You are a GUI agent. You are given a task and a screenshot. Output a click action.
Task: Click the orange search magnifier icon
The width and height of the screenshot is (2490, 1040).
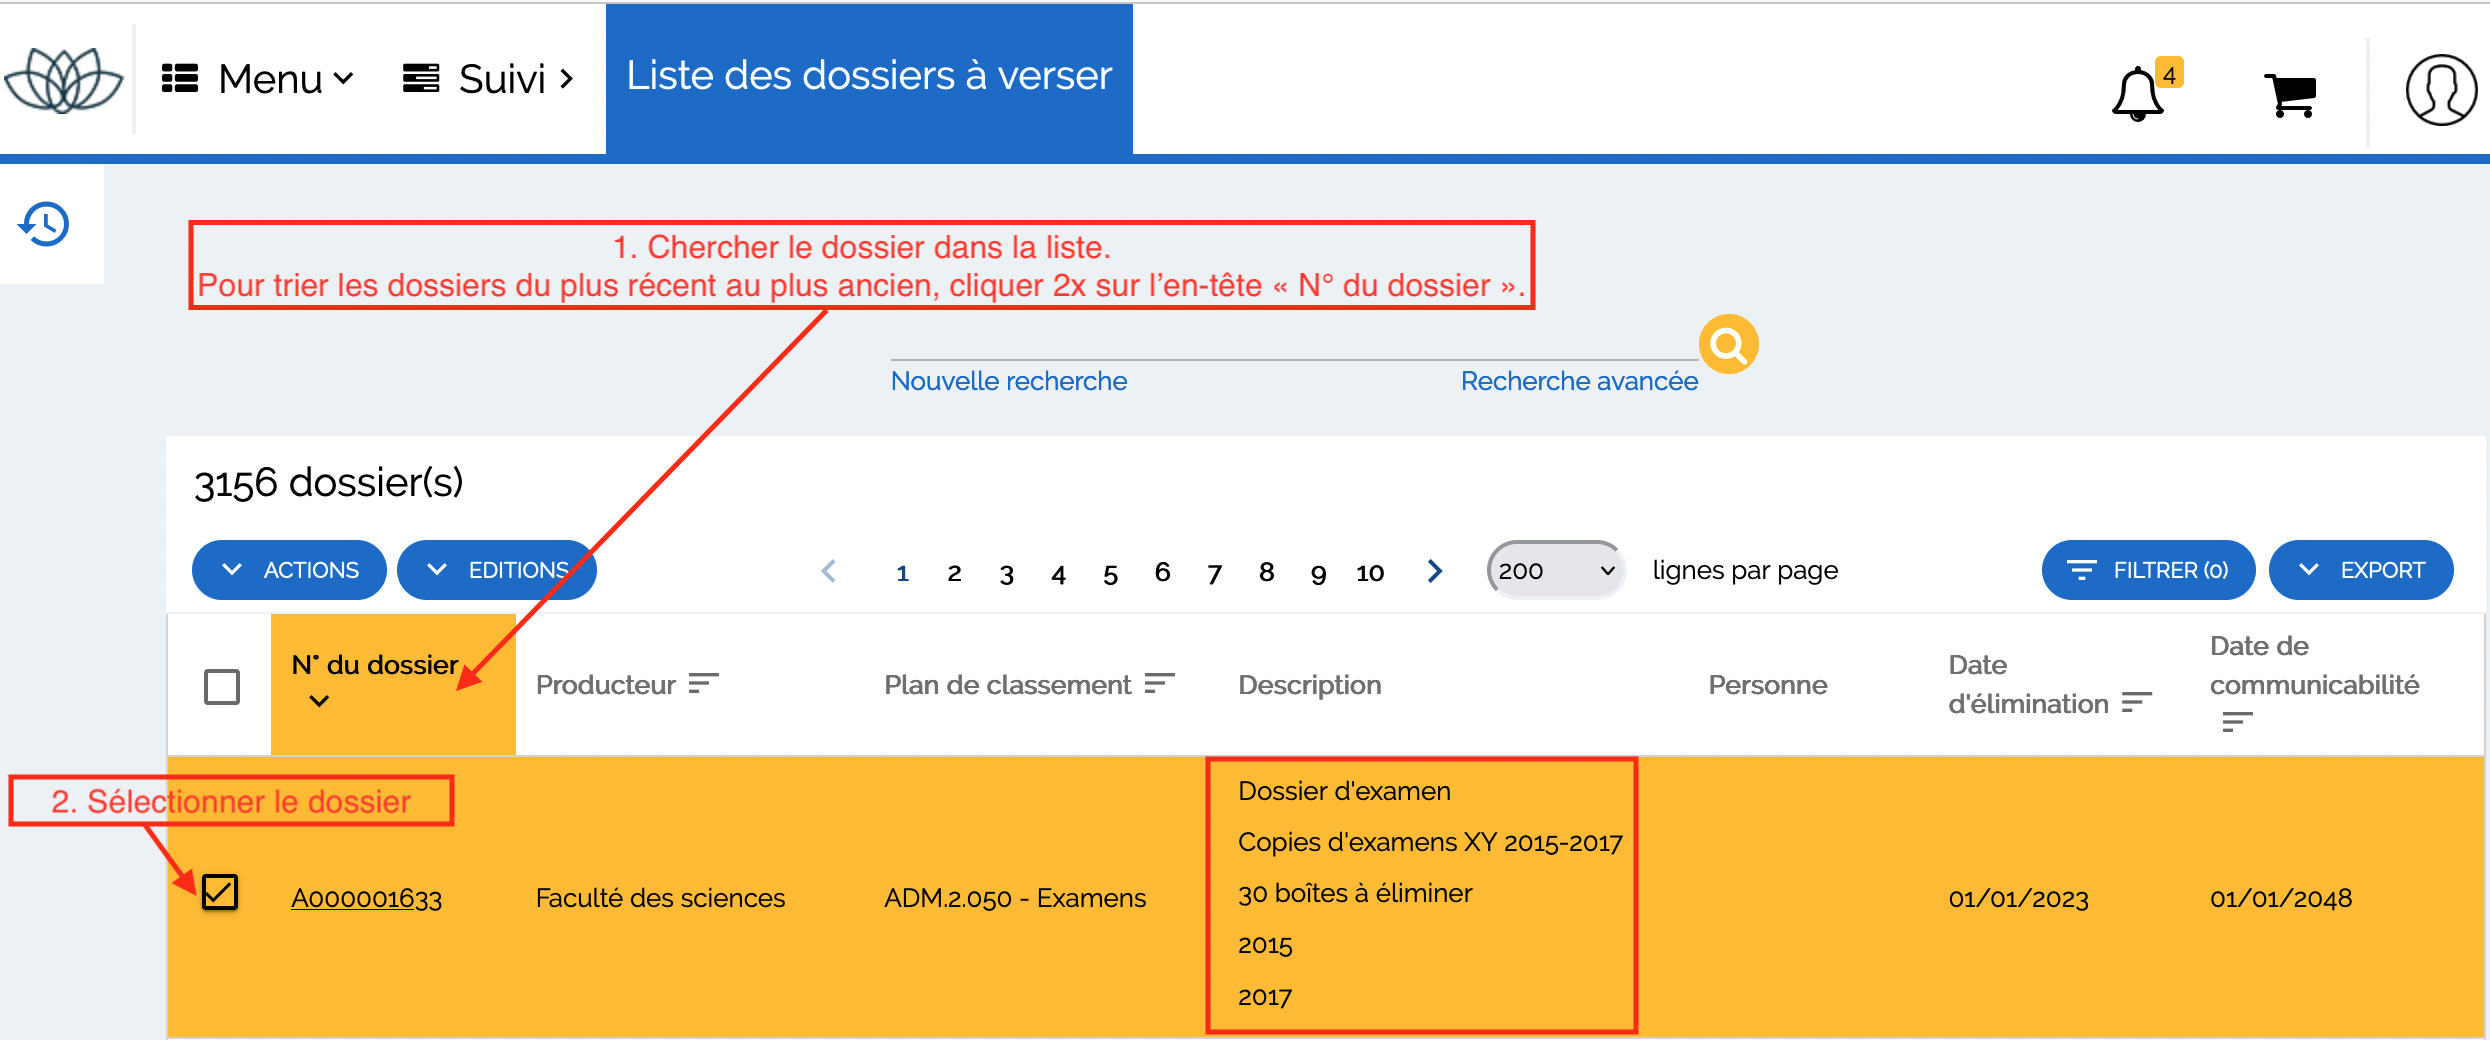[1728, 345]
